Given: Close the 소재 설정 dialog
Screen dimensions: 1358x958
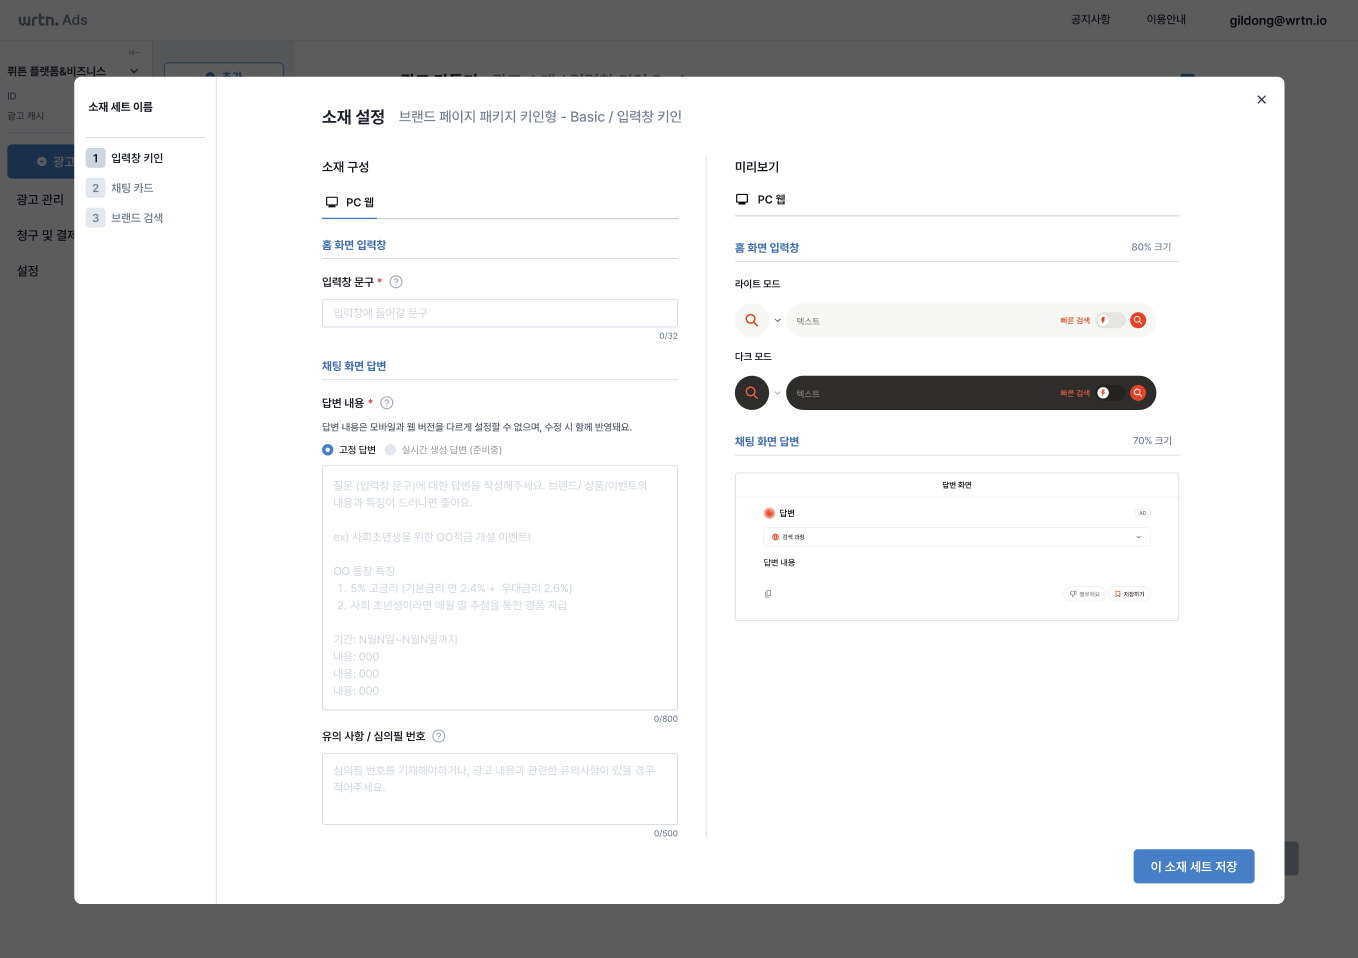Looking at the screenshot, I should (x=1261, y=100).
